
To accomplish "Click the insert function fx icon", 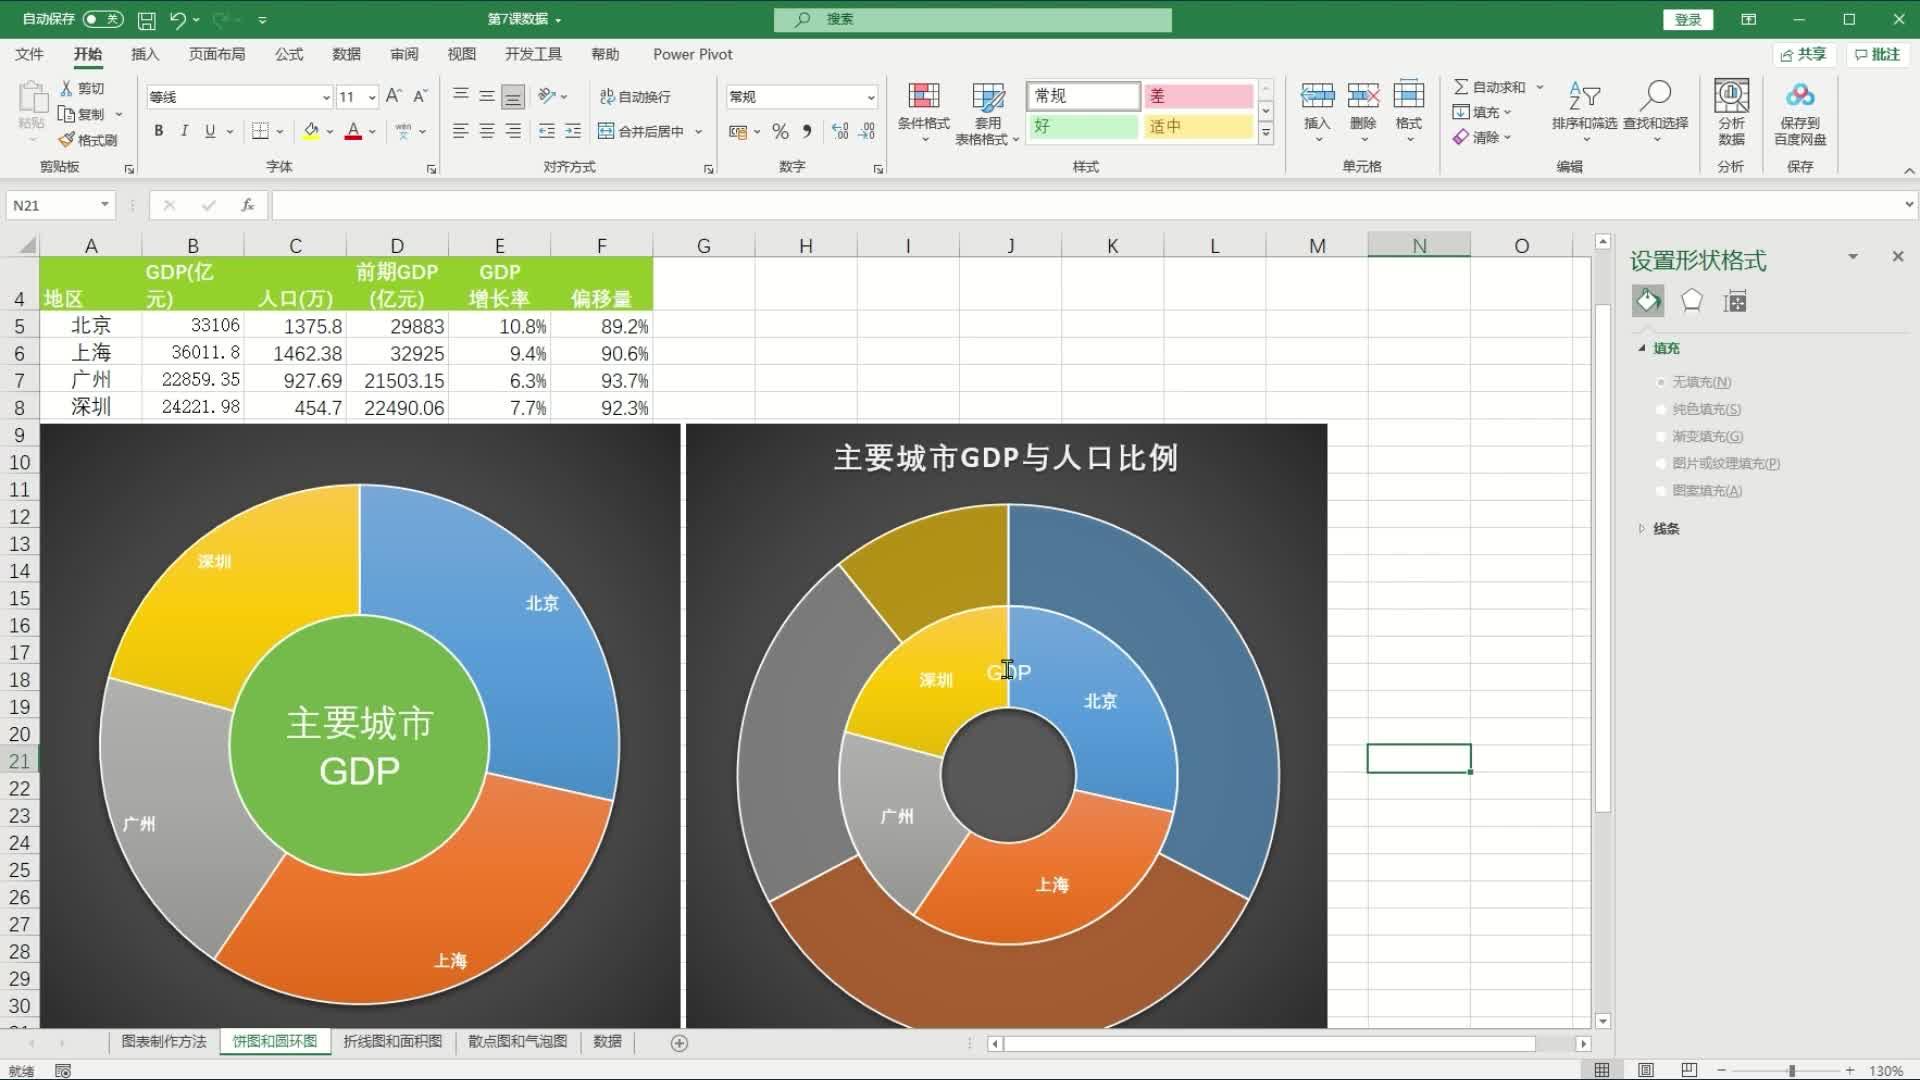I will point(247,205).
